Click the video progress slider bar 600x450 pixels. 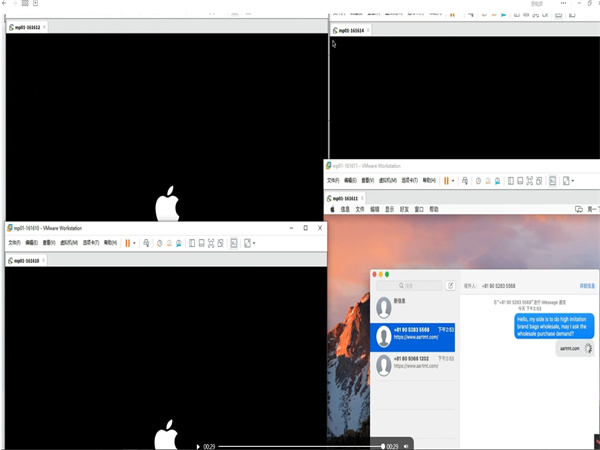point(300,446)
